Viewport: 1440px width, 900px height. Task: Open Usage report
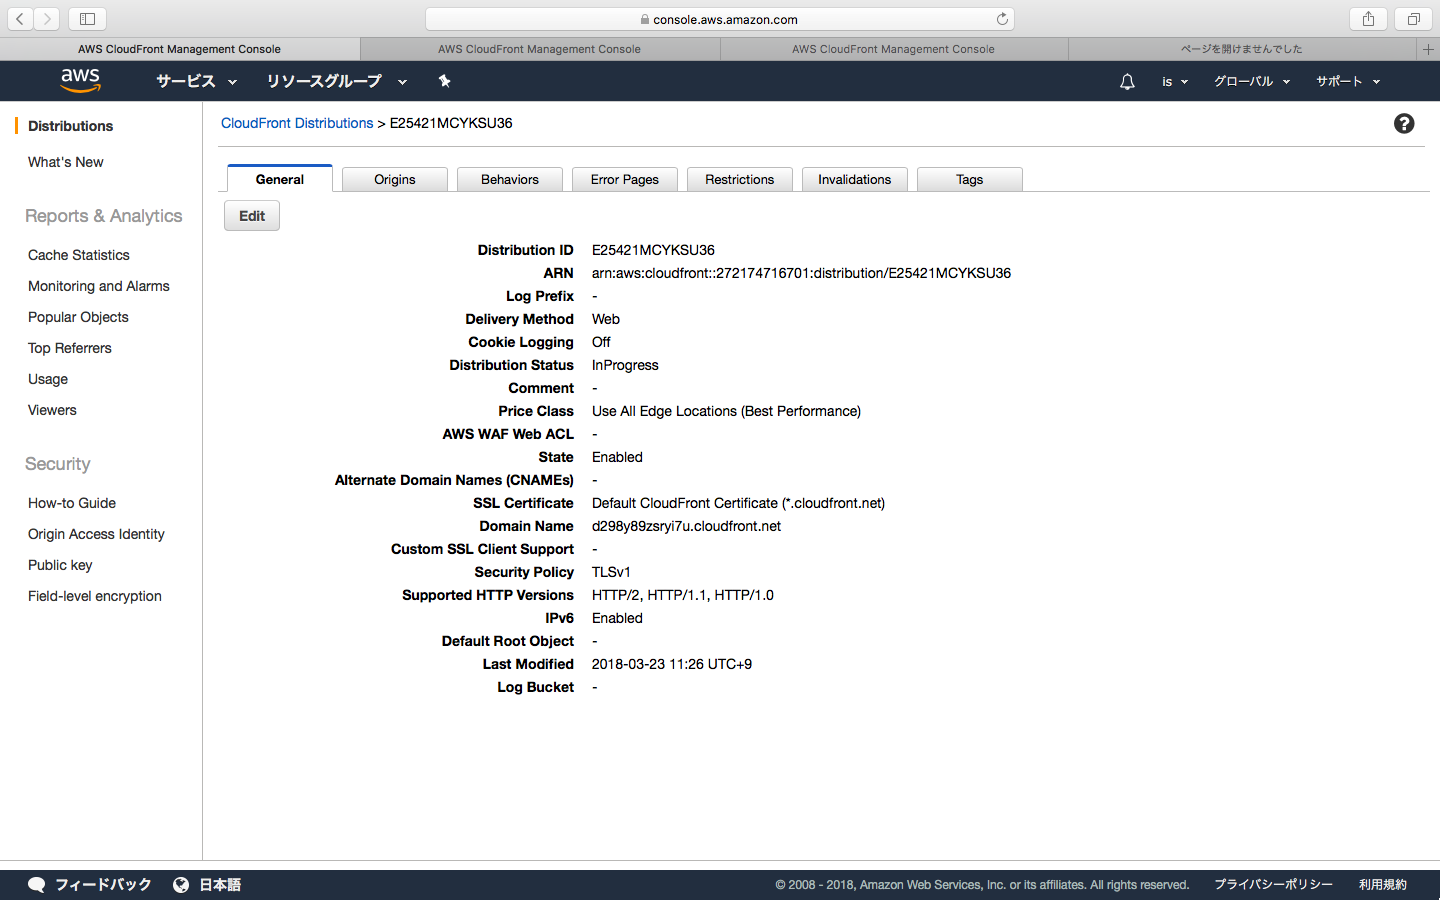(x=48, y=379)
